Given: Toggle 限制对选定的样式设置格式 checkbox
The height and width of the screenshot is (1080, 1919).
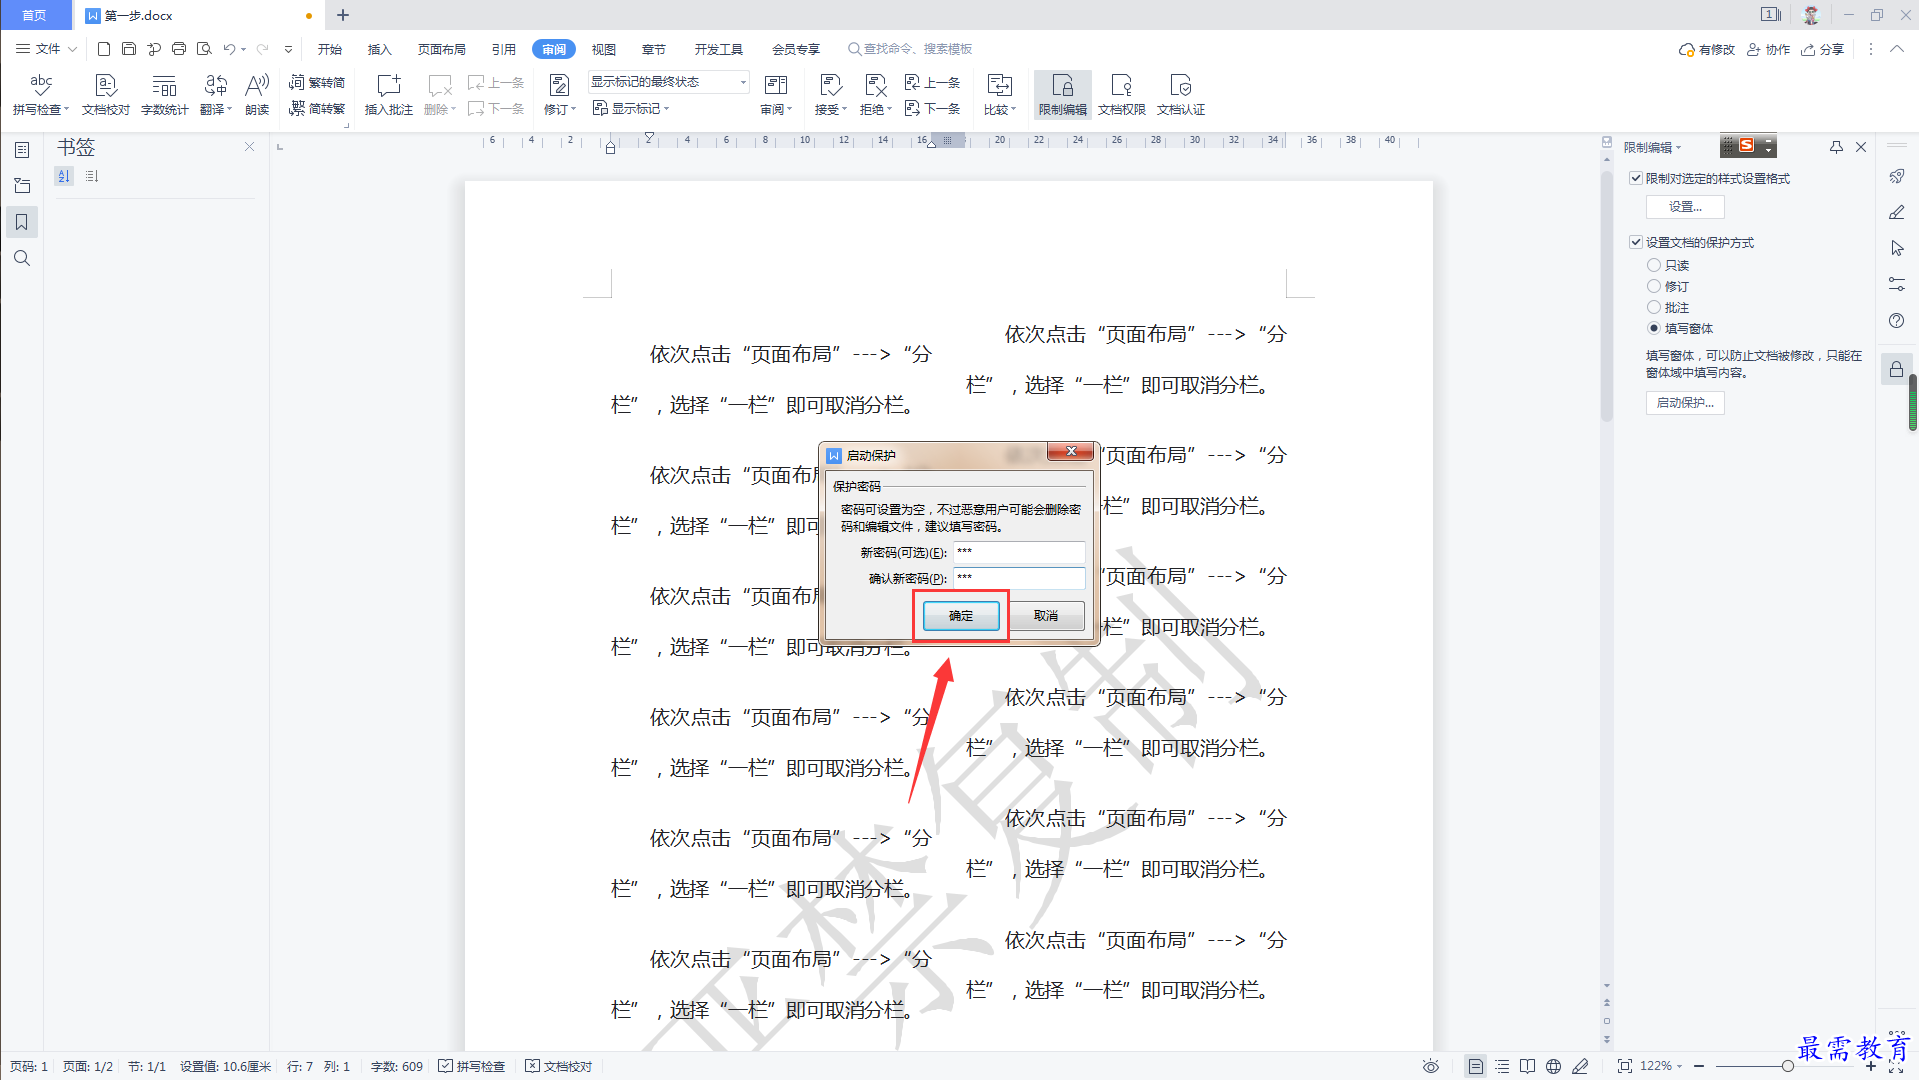Looking at the screenshot, I should (x=1636, y=178).
